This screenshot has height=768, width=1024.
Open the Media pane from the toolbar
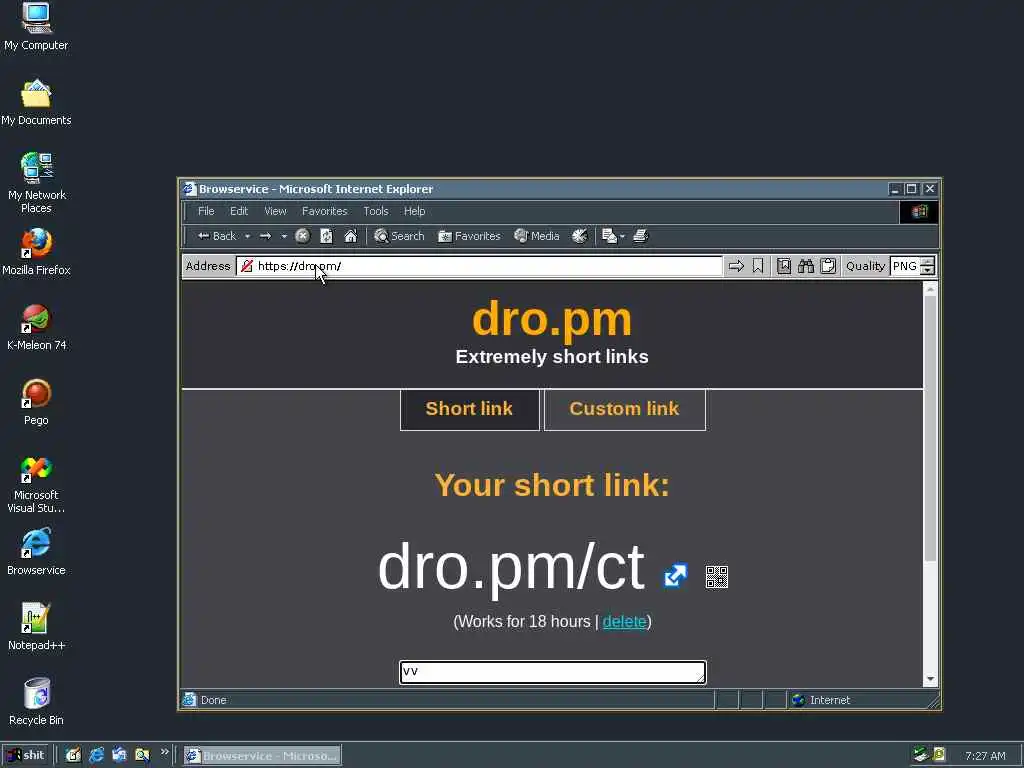coord(537,236)
